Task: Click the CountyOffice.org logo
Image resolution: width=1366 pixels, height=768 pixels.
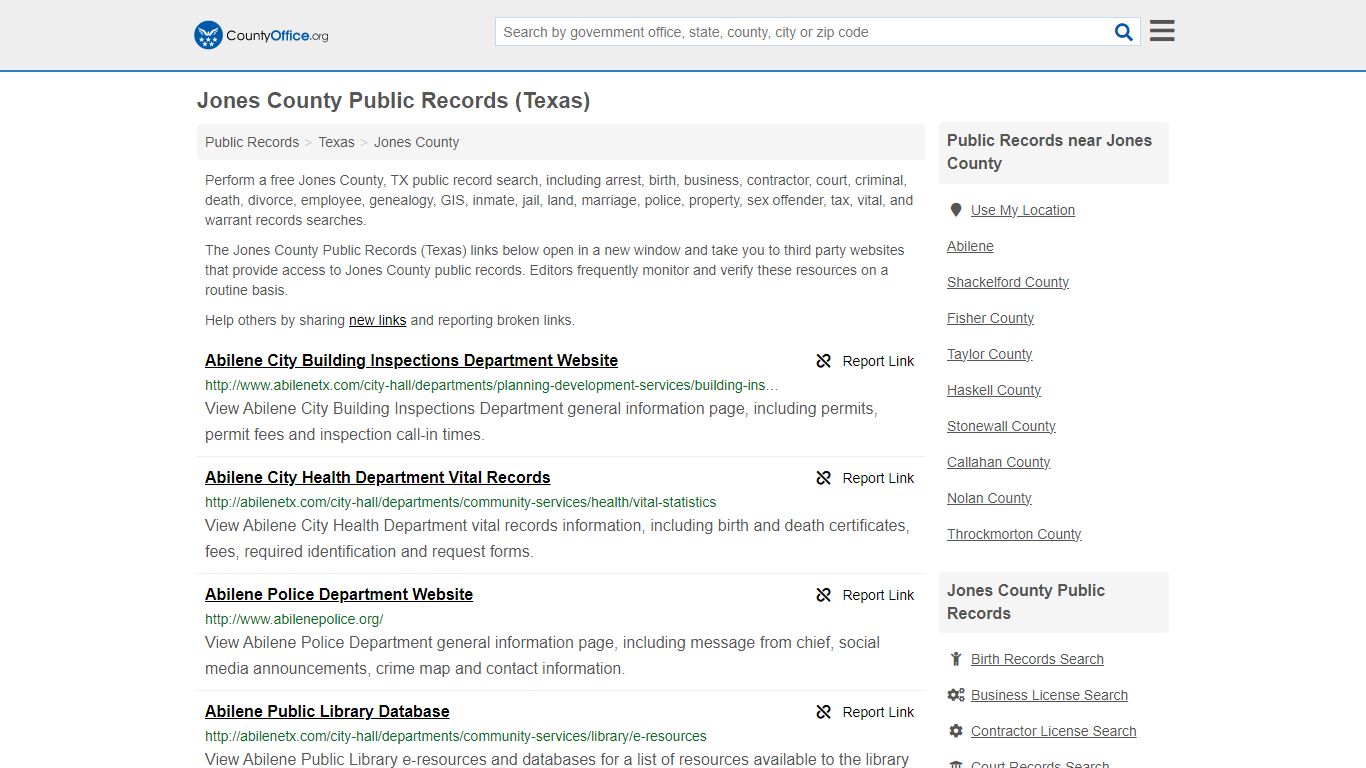Action: tap(261, 35)
